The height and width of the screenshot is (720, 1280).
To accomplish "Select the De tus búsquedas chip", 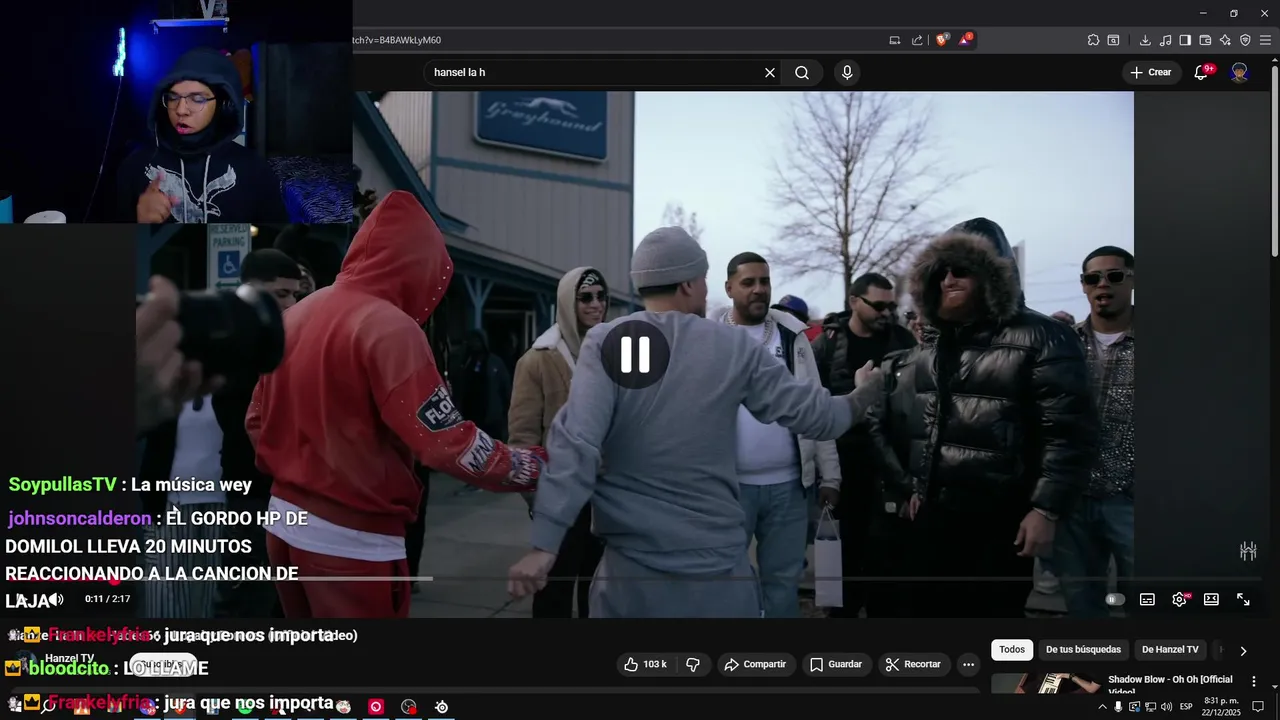I will pos(1083,650).
